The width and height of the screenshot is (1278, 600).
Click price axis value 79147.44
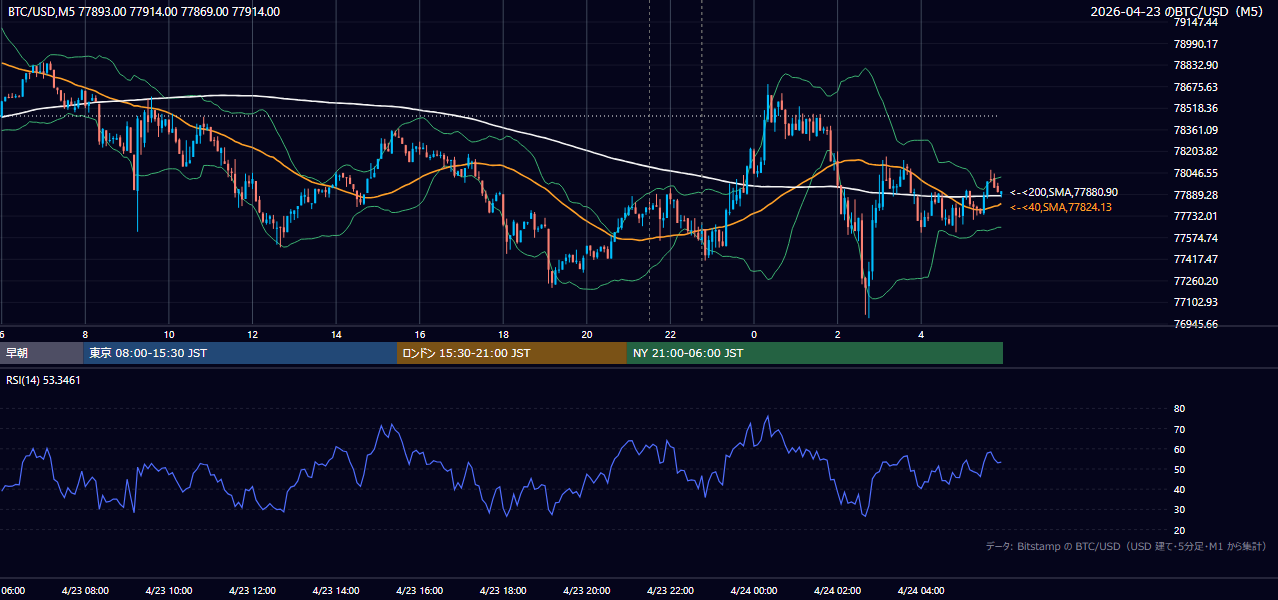(1196, 22)
